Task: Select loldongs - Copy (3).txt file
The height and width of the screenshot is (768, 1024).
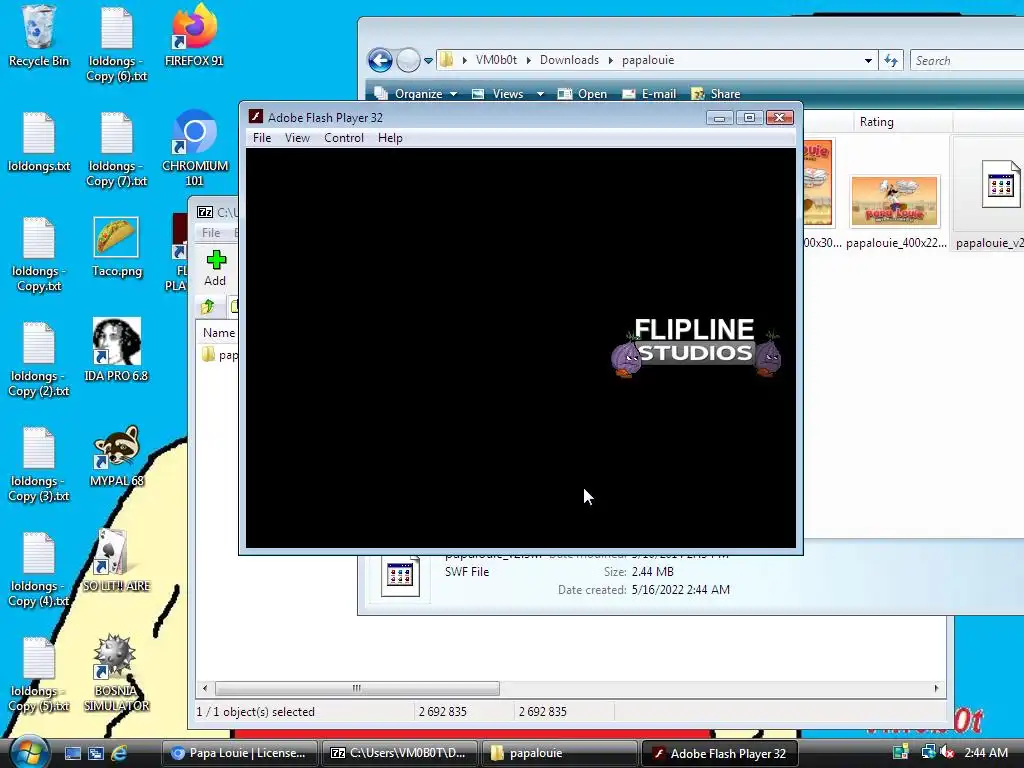Action: click(x=39, y=465)
